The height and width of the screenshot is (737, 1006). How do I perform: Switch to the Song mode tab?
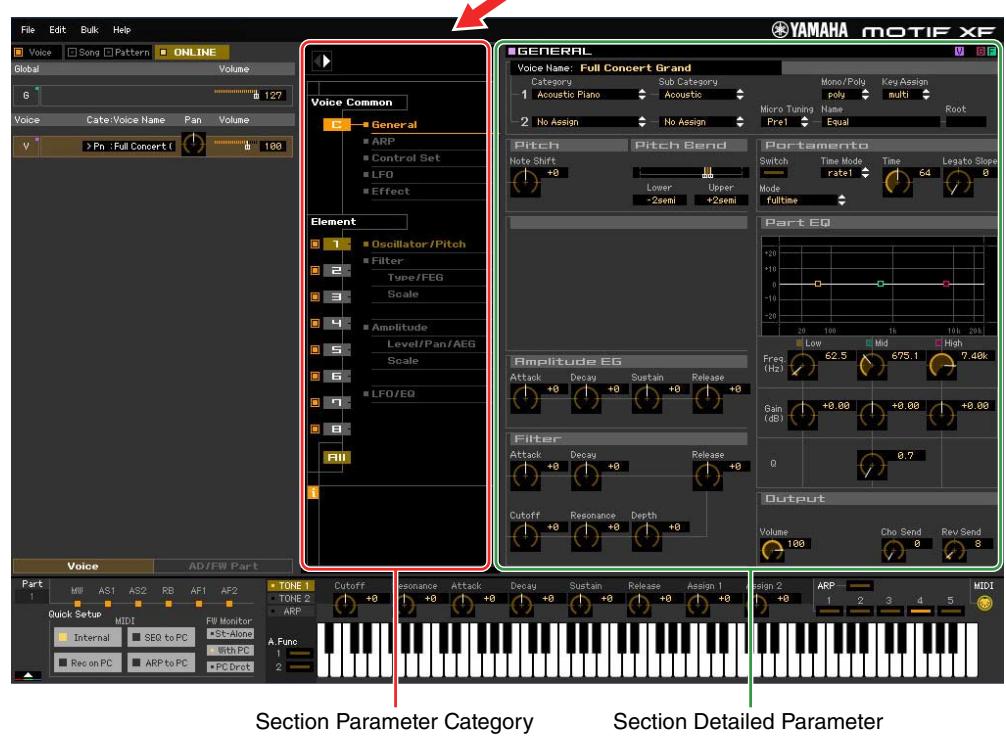coord(83,52)
